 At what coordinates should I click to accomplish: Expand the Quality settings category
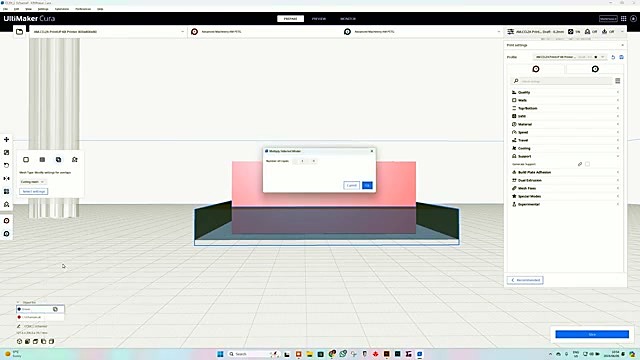tap(565, 92)
